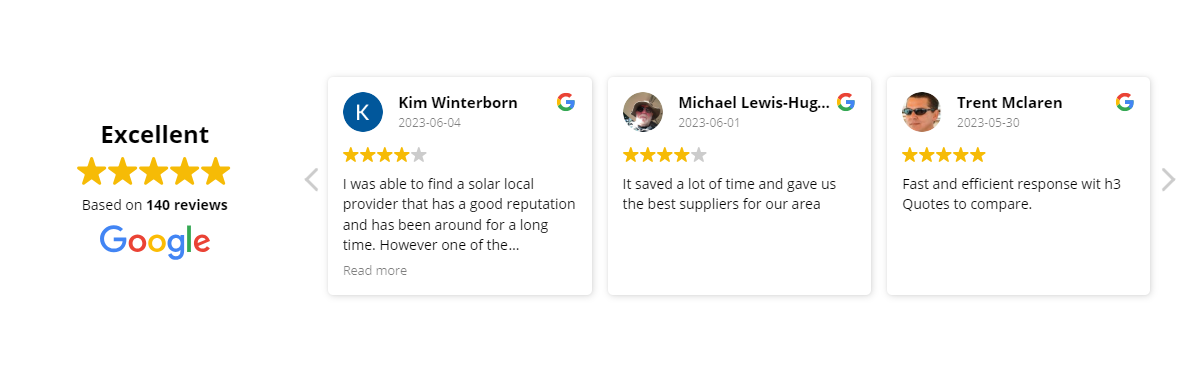The height and width of the screenshot is (379, 1184).
Task: Click the four-star rating on Michael's review
Action: [664, 156]
